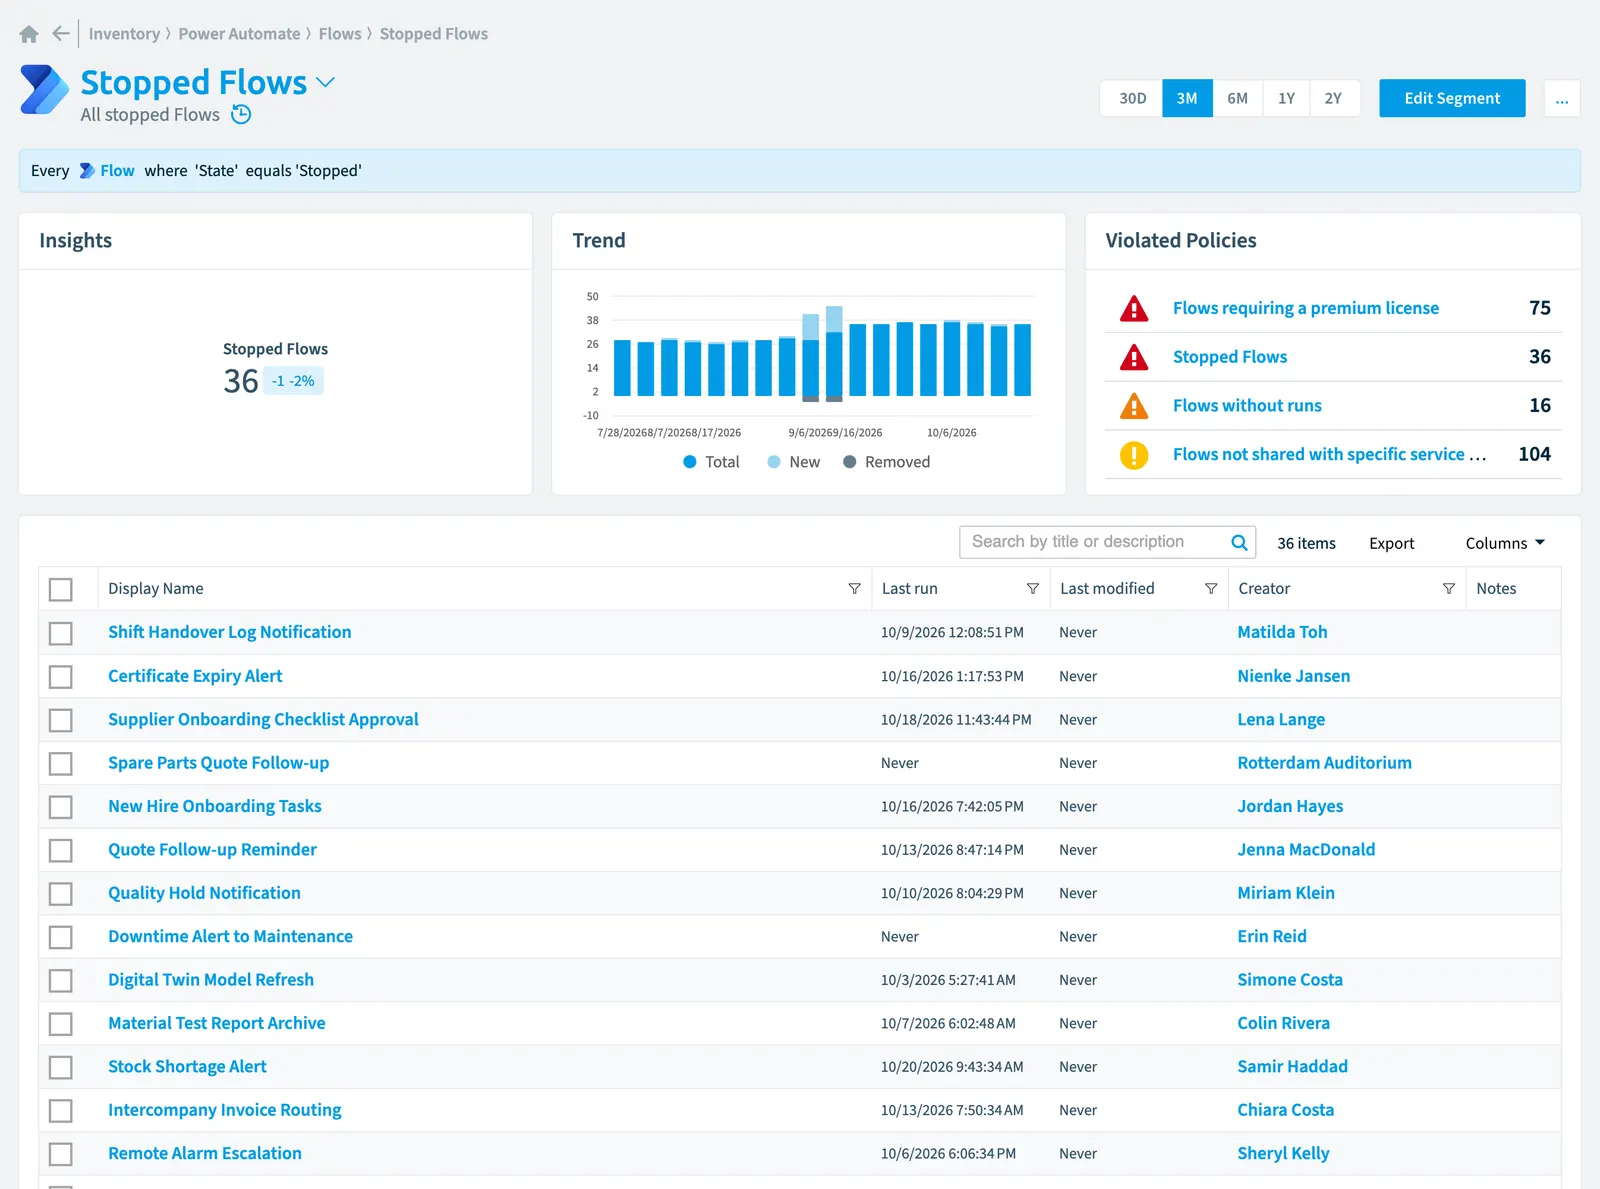This screenshot has height=1189, width=1600.
Task: Toggle the Total legend swatch in Trend
Action: (x=690, y=462)
